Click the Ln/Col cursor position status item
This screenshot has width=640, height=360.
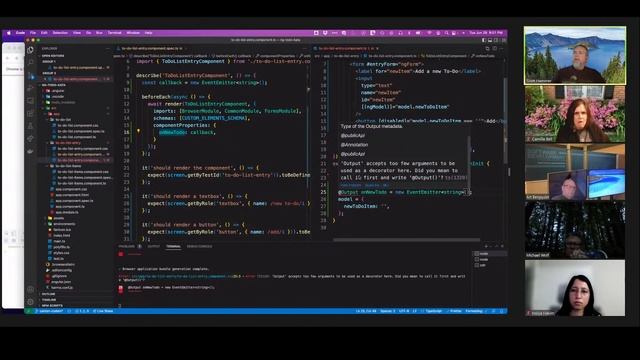point(366,311)
